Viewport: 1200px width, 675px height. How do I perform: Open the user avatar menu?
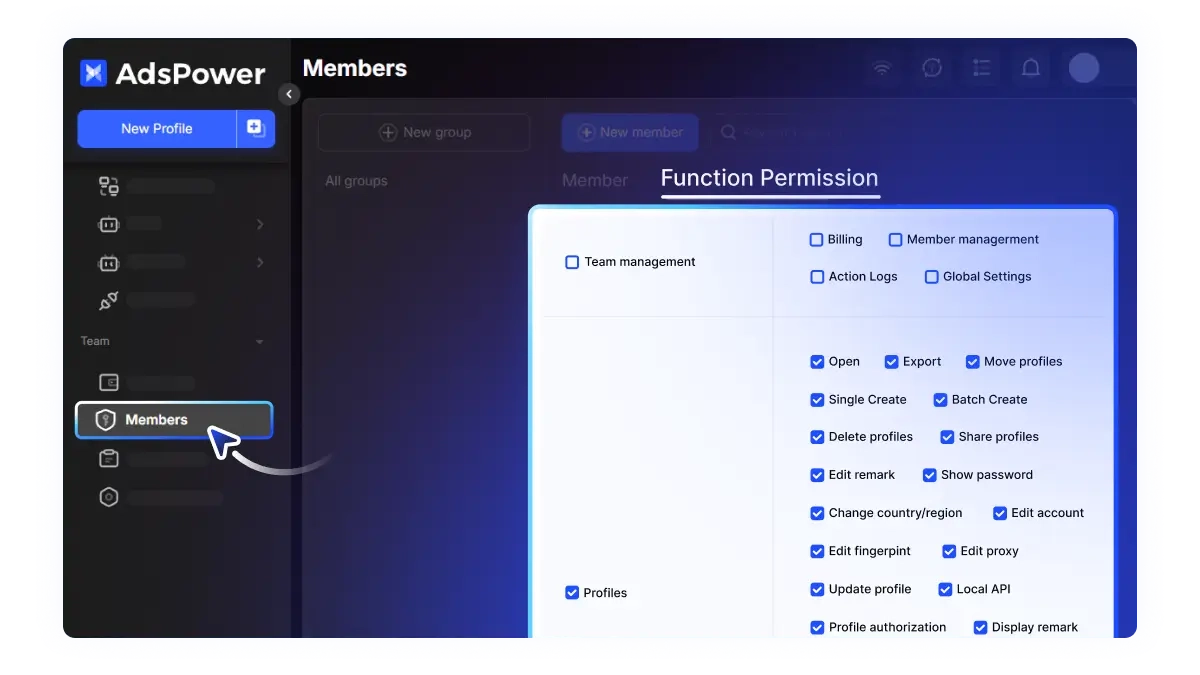tap(1084, 68)
